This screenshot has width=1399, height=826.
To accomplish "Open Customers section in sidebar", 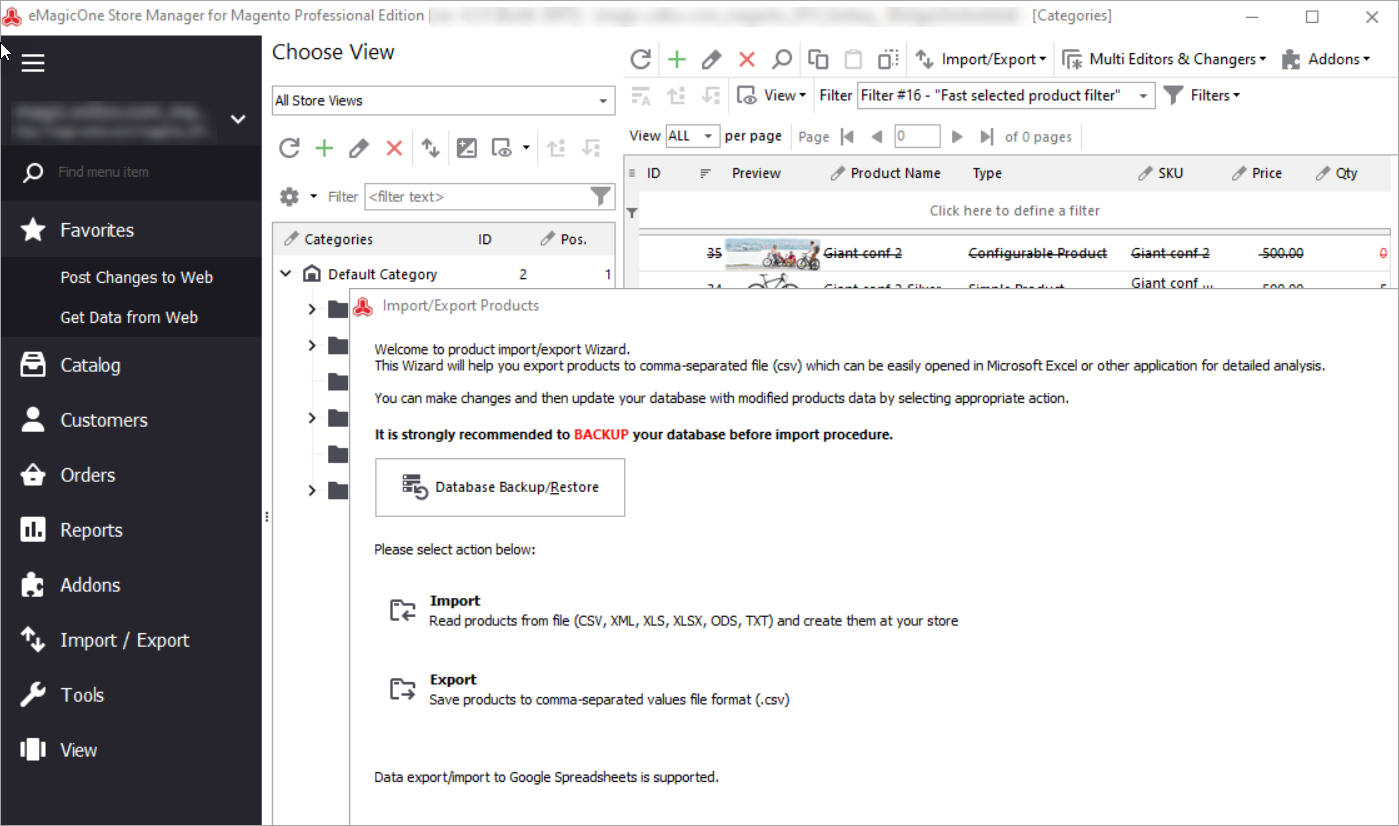I will (x=131, y=420).
